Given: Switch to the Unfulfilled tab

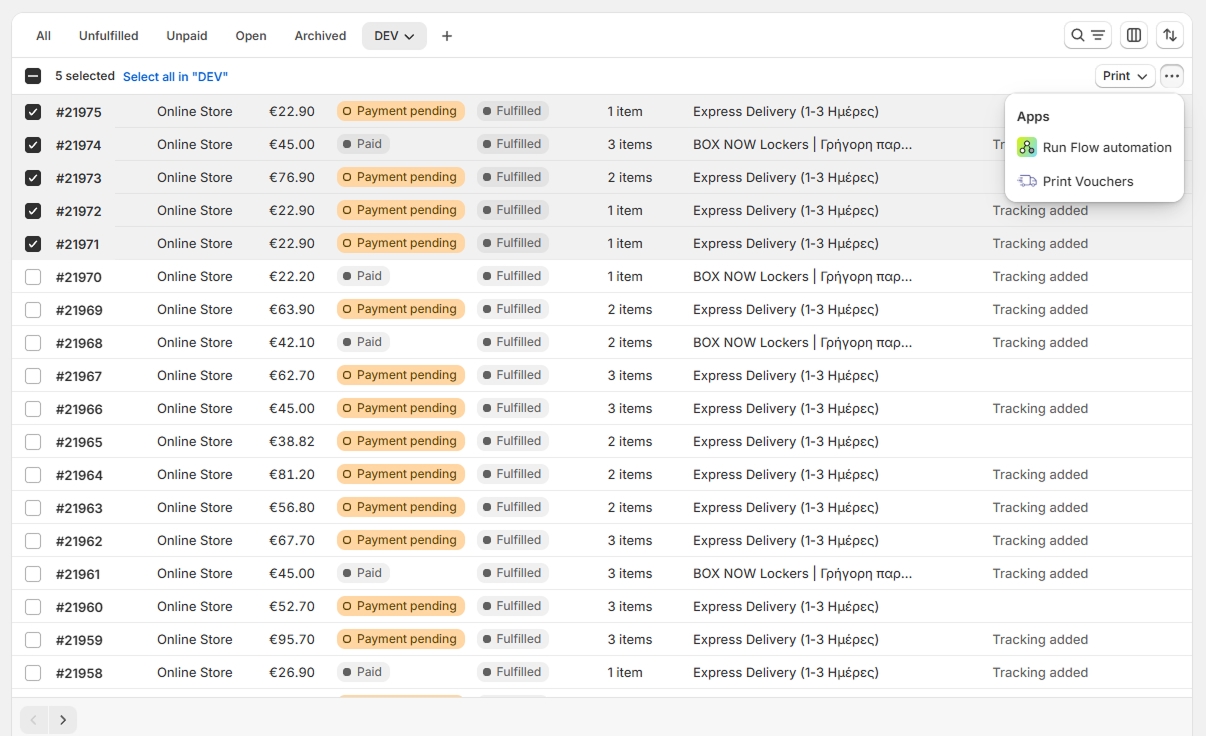Looking at the screenshot, I should coord(108,36).
